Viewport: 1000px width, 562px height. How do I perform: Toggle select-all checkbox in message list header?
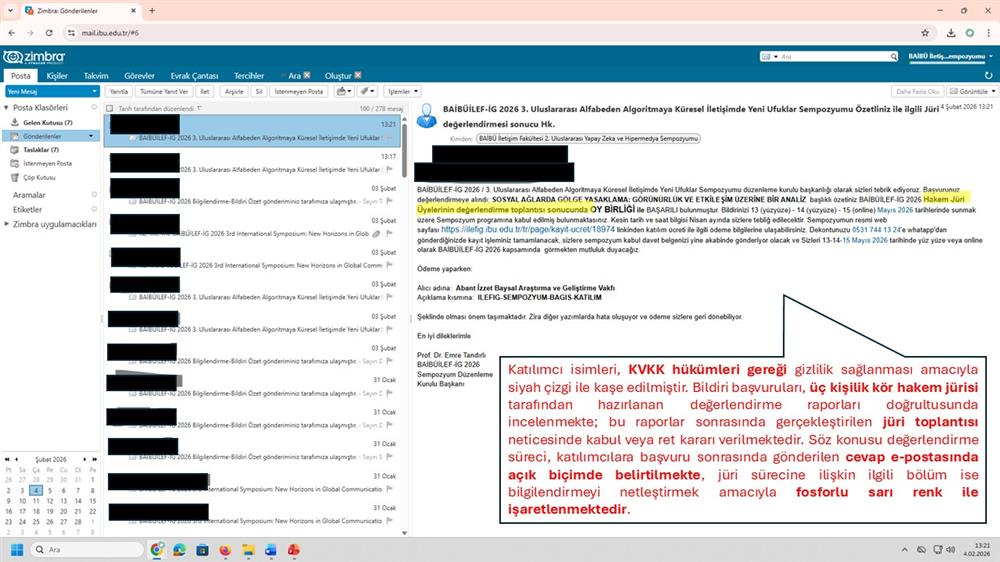[111, 108]
